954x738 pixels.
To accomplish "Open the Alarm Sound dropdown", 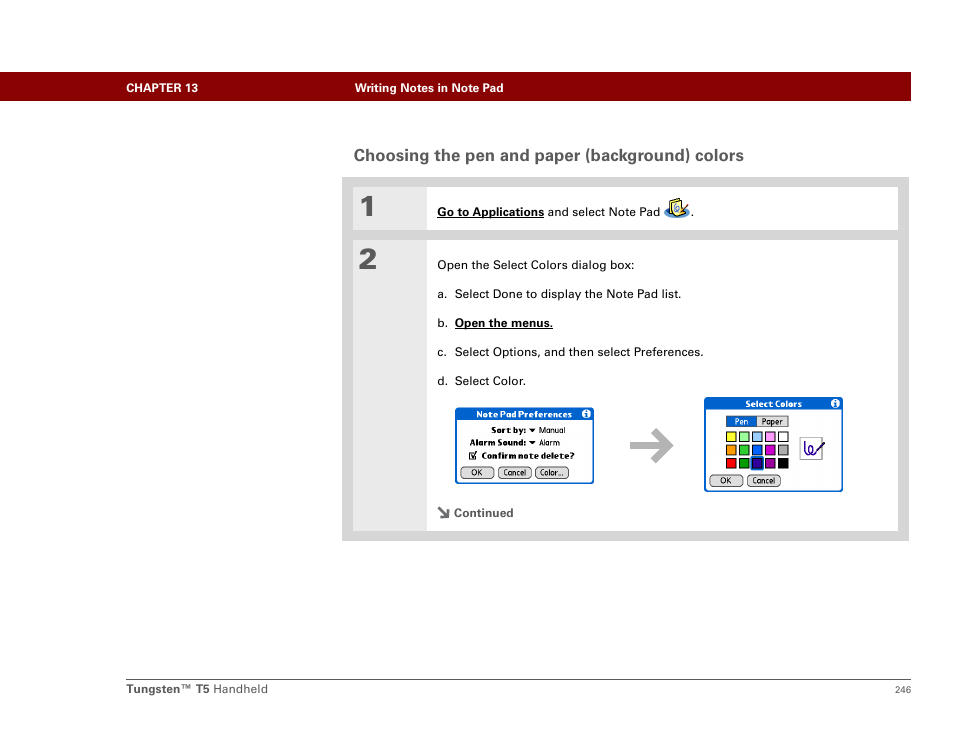I will point(545,443).
